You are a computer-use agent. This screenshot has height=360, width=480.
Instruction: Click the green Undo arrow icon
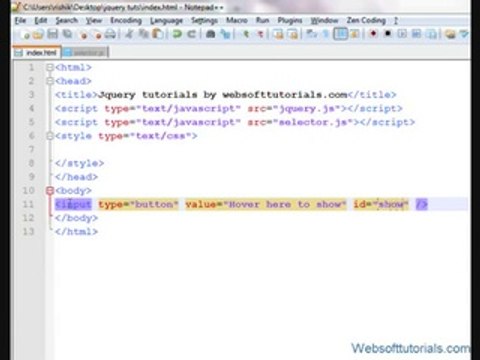click(x=177, y=34)
